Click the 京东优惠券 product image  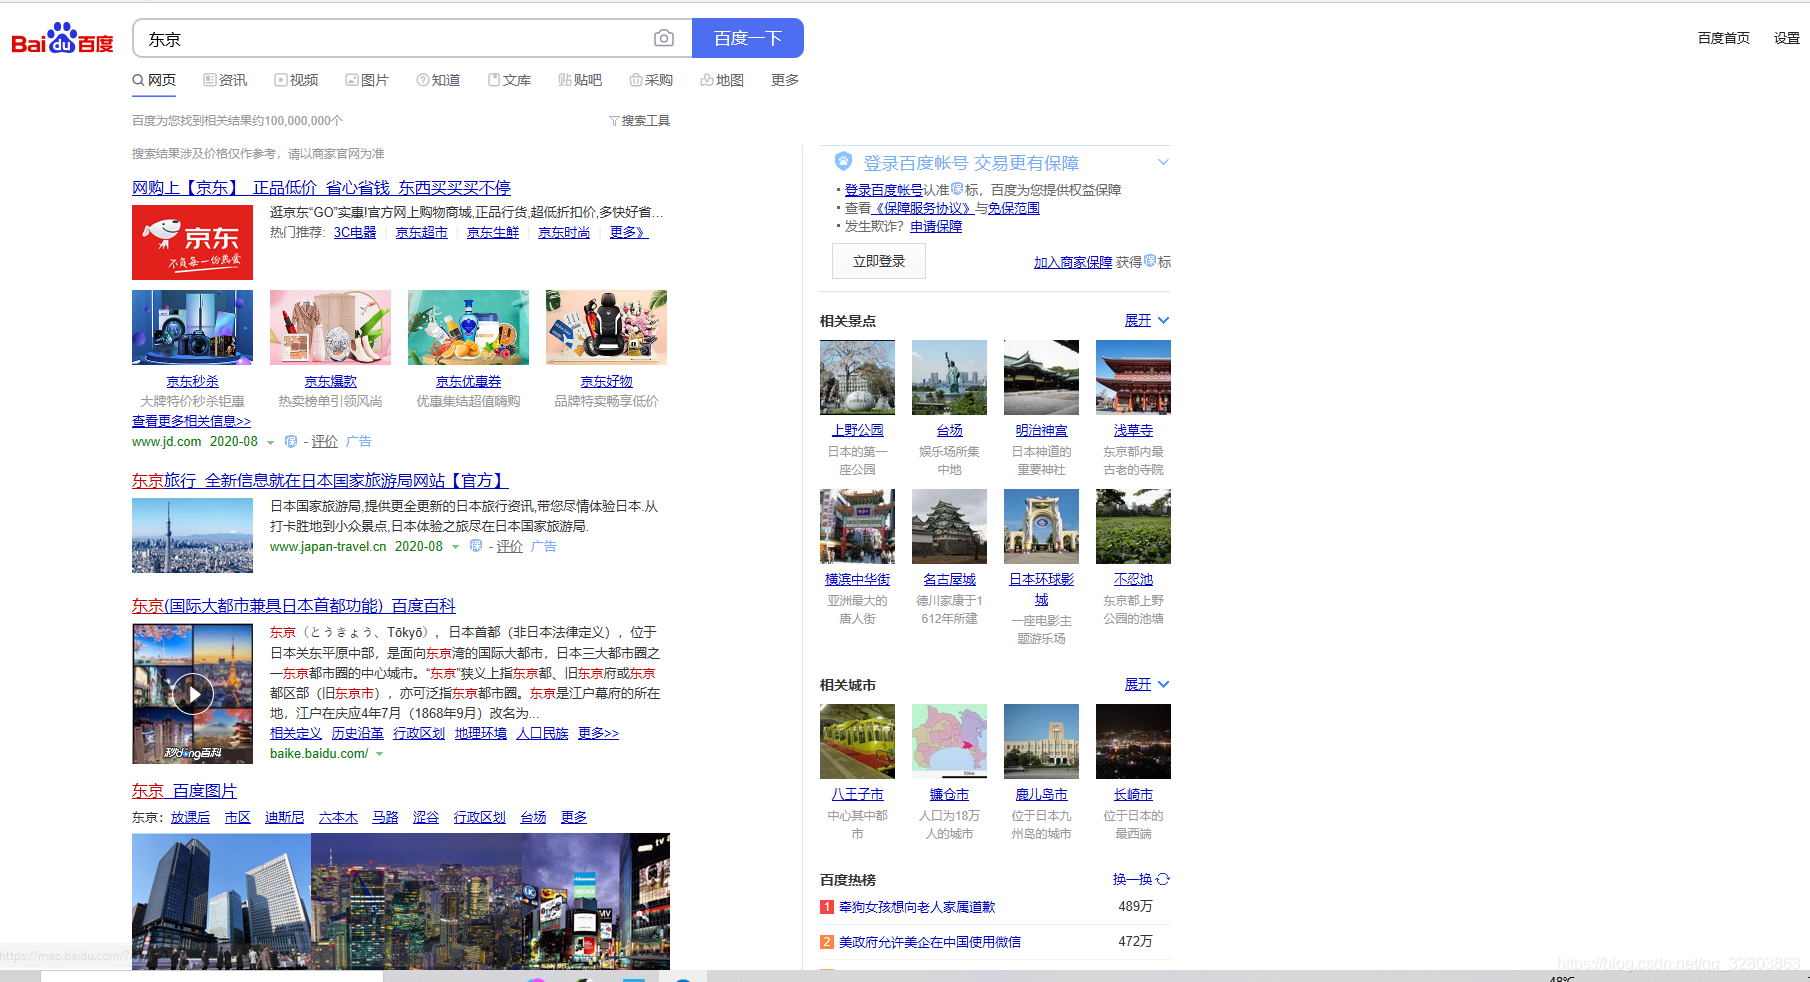[468, 327]
